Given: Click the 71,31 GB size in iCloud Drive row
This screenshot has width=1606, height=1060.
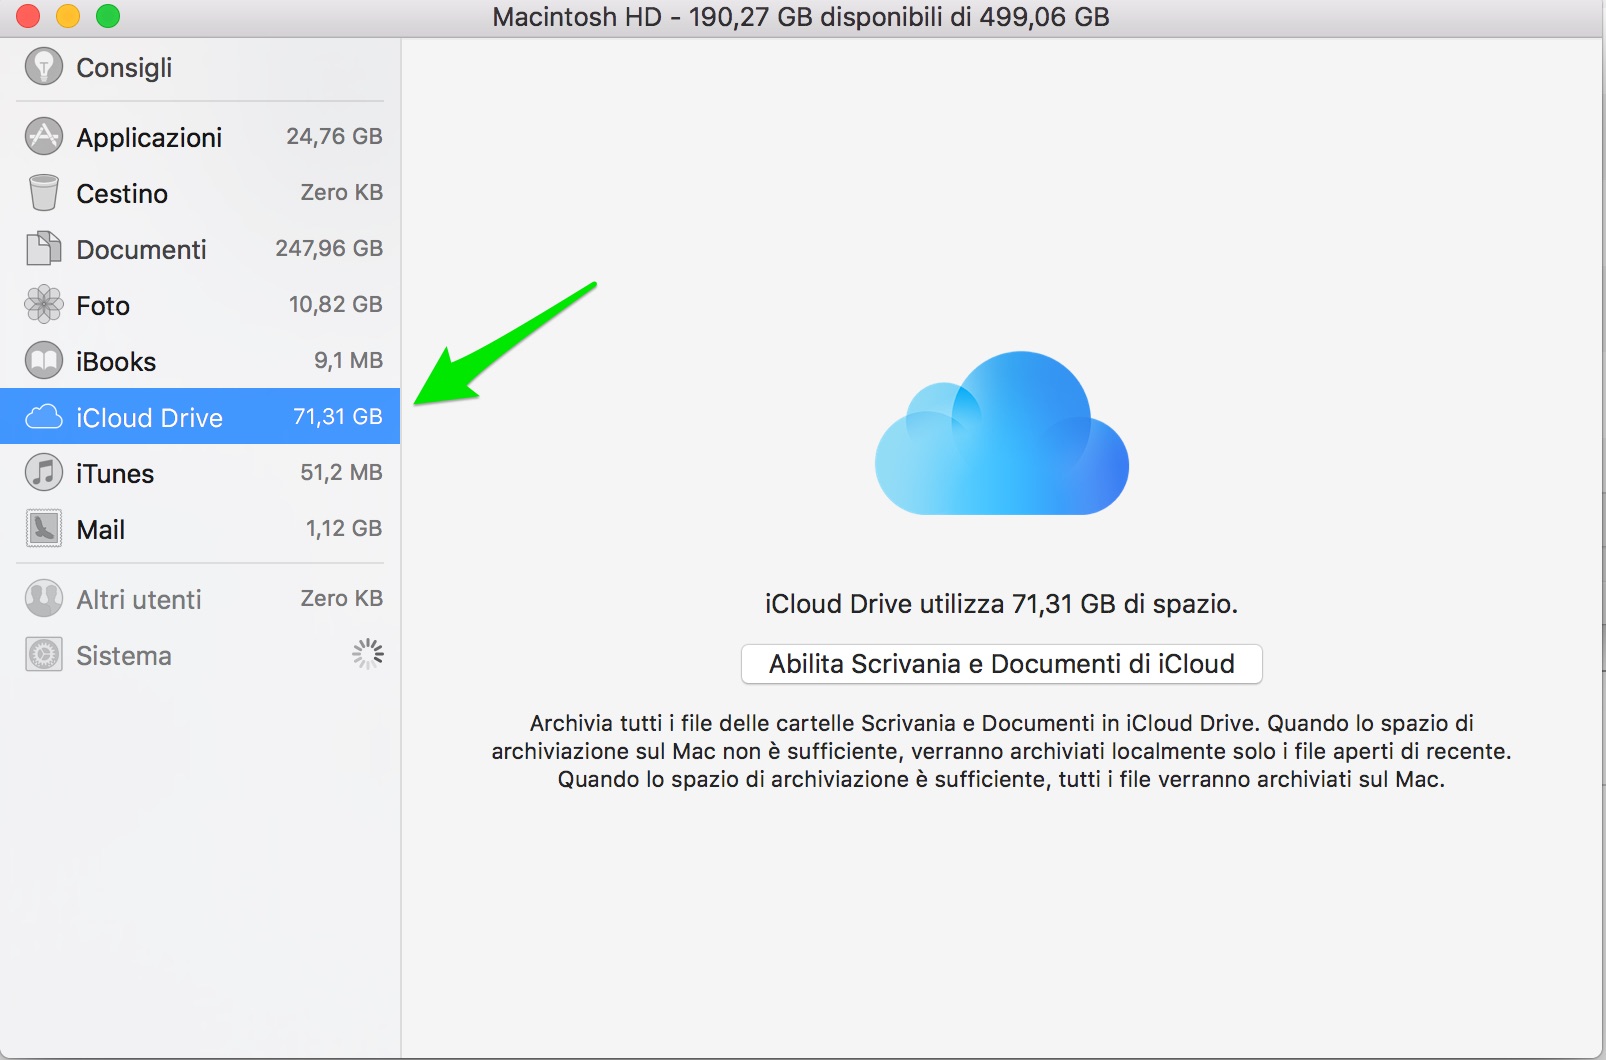Looking at the screenshot, I should click(338, 416).
